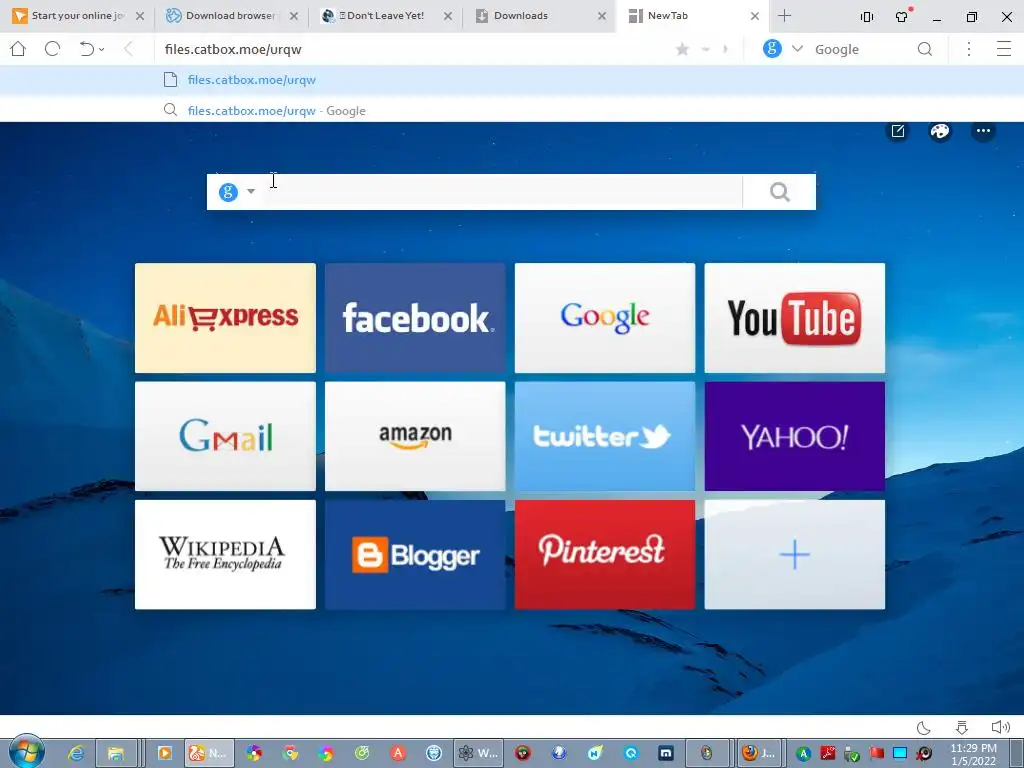Click the small go arrow in the address bar

click(726, 50)
